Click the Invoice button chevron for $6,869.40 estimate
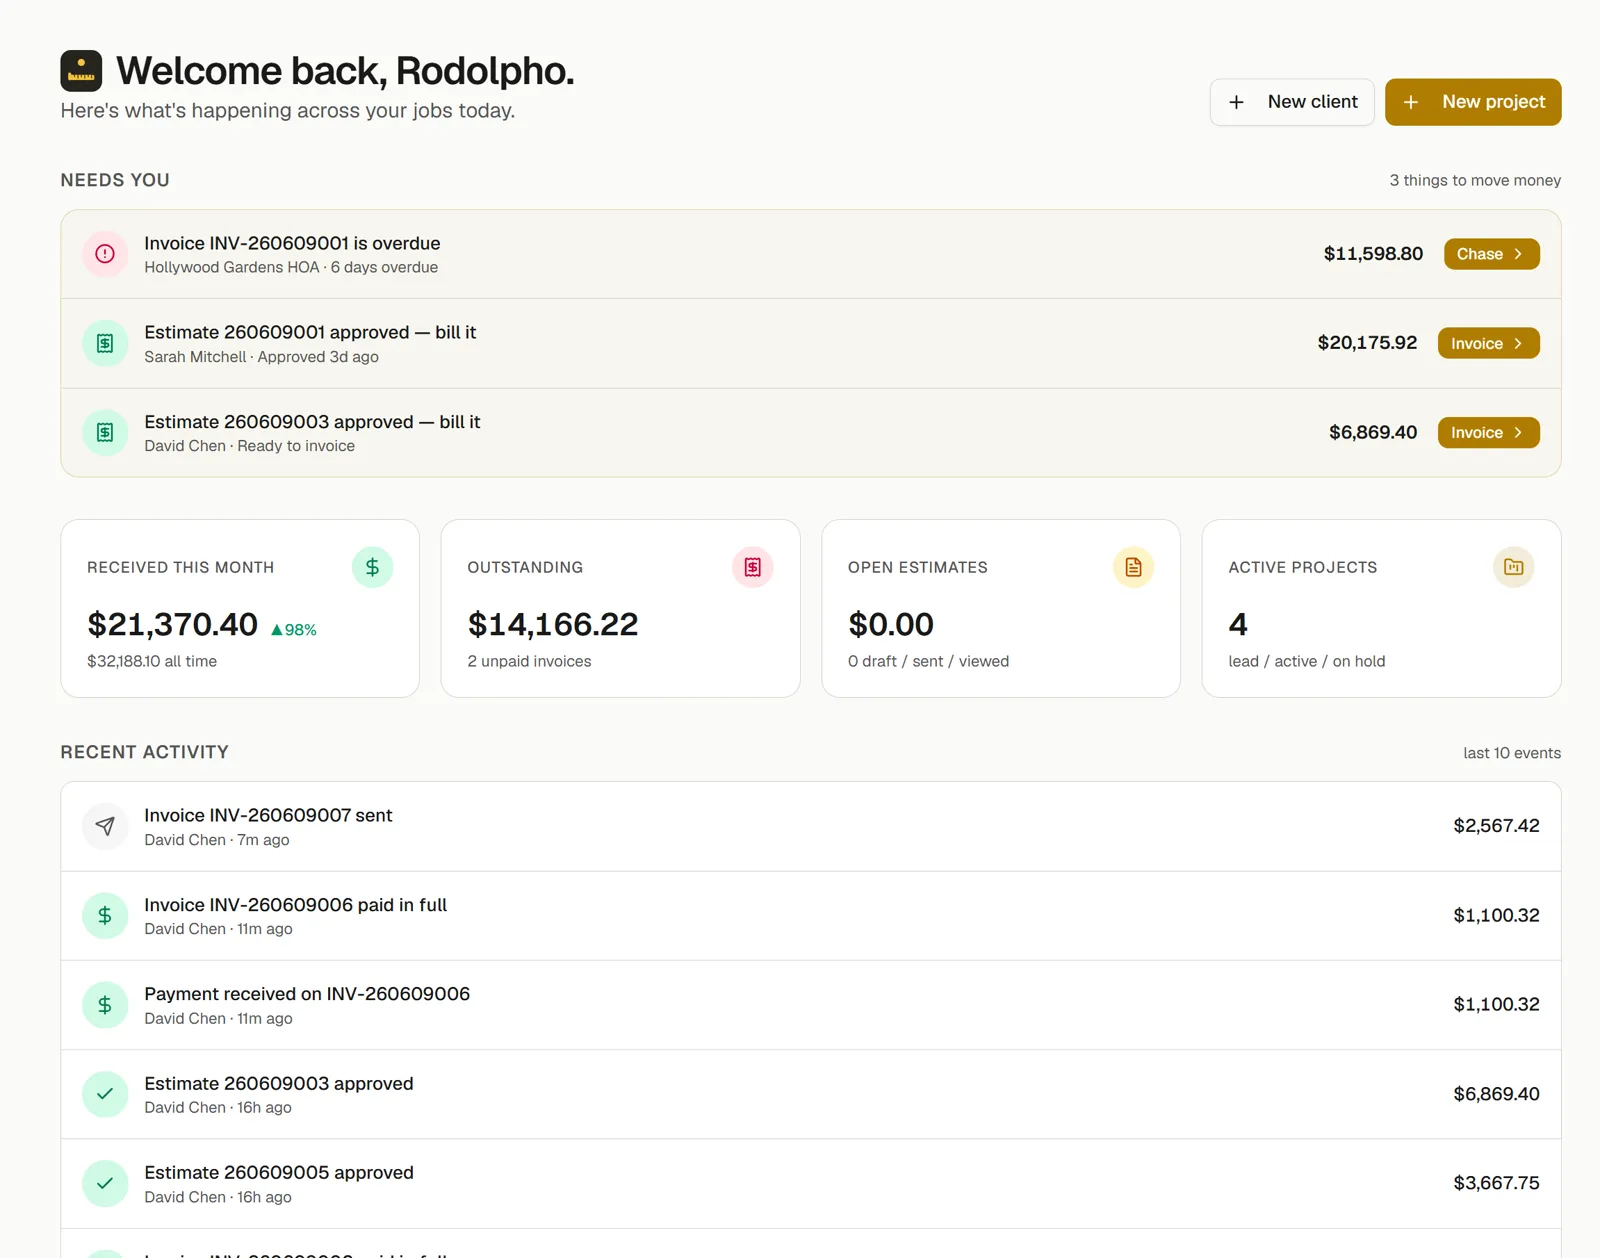The width and height of the screenshot is (1600, 1258). (x=1518, y=433)
